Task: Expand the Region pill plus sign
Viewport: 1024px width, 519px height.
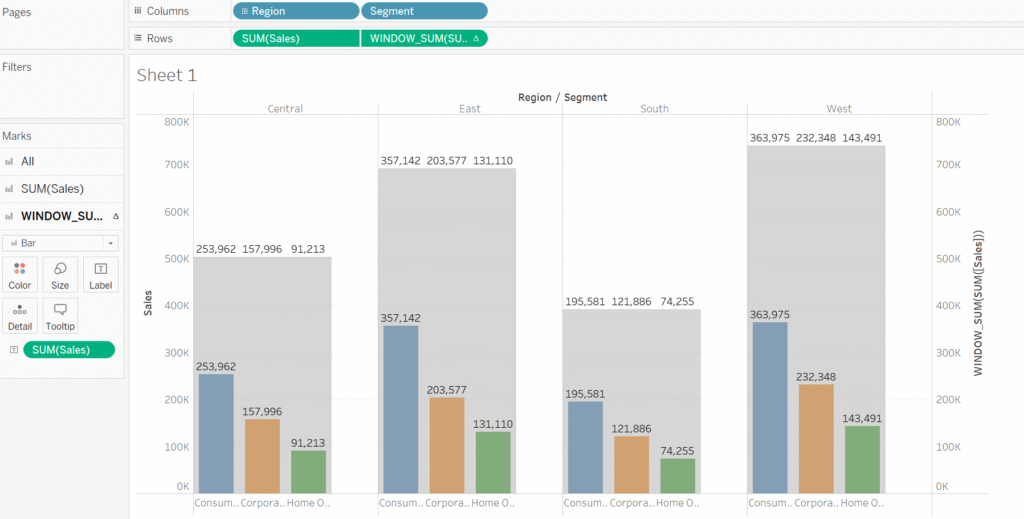Action: click(244, 11)
